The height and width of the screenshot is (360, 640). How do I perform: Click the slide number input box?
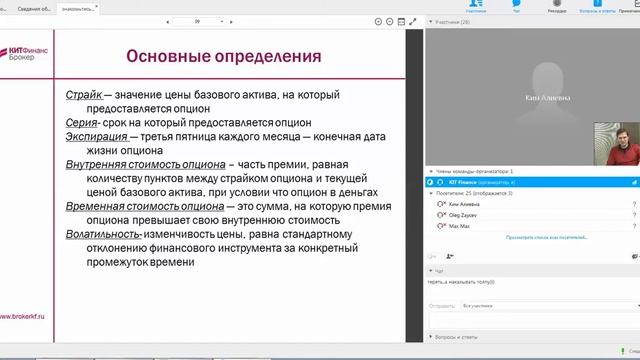196,22
